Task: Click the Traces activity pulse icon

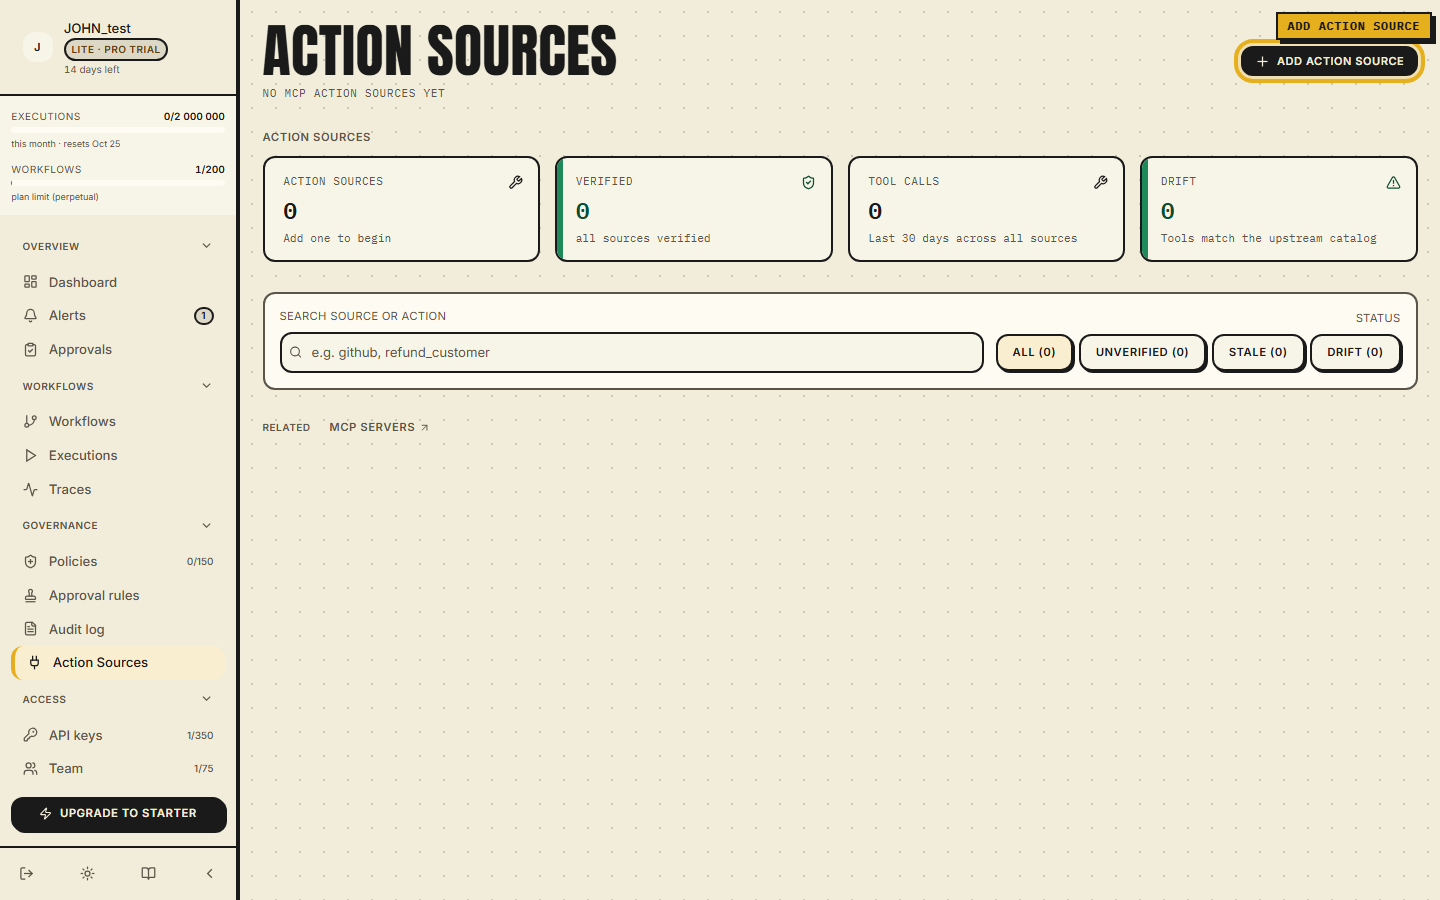Action: 31,489
